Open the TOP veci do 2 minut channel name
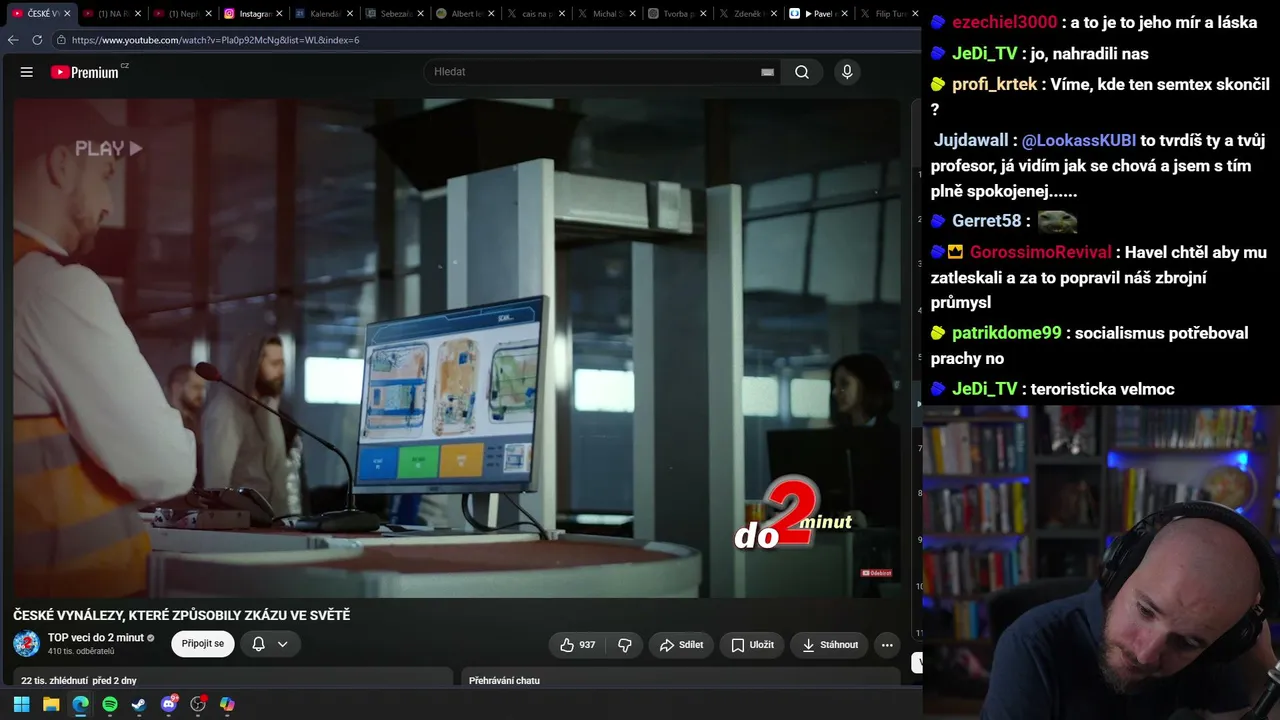The width and height of the screenshot is (1280, 720). pyautogui.click(x=96, y=638)
